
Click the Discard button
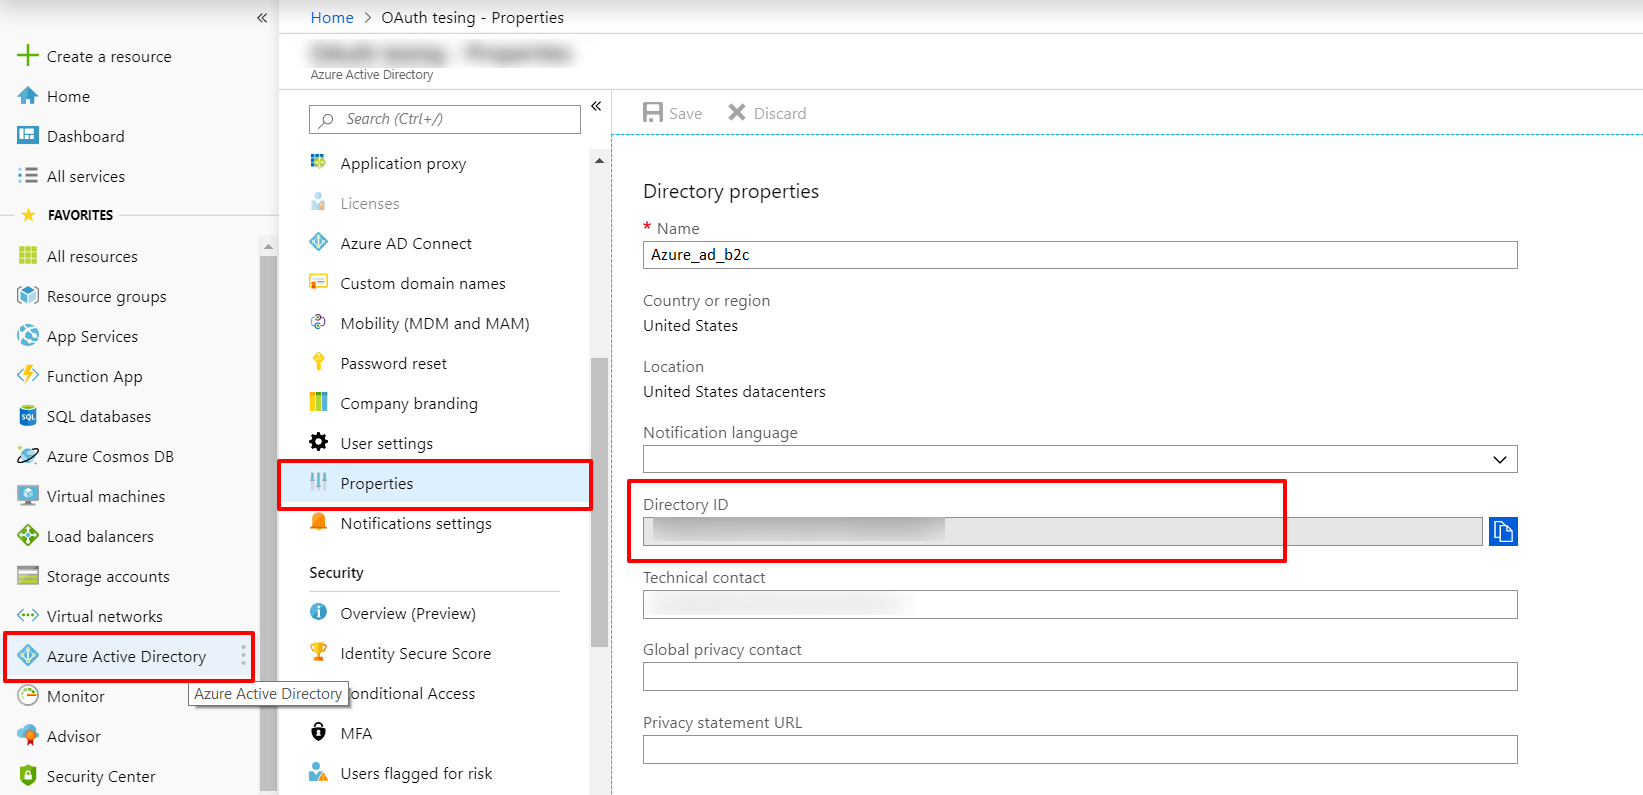point(767,113)
